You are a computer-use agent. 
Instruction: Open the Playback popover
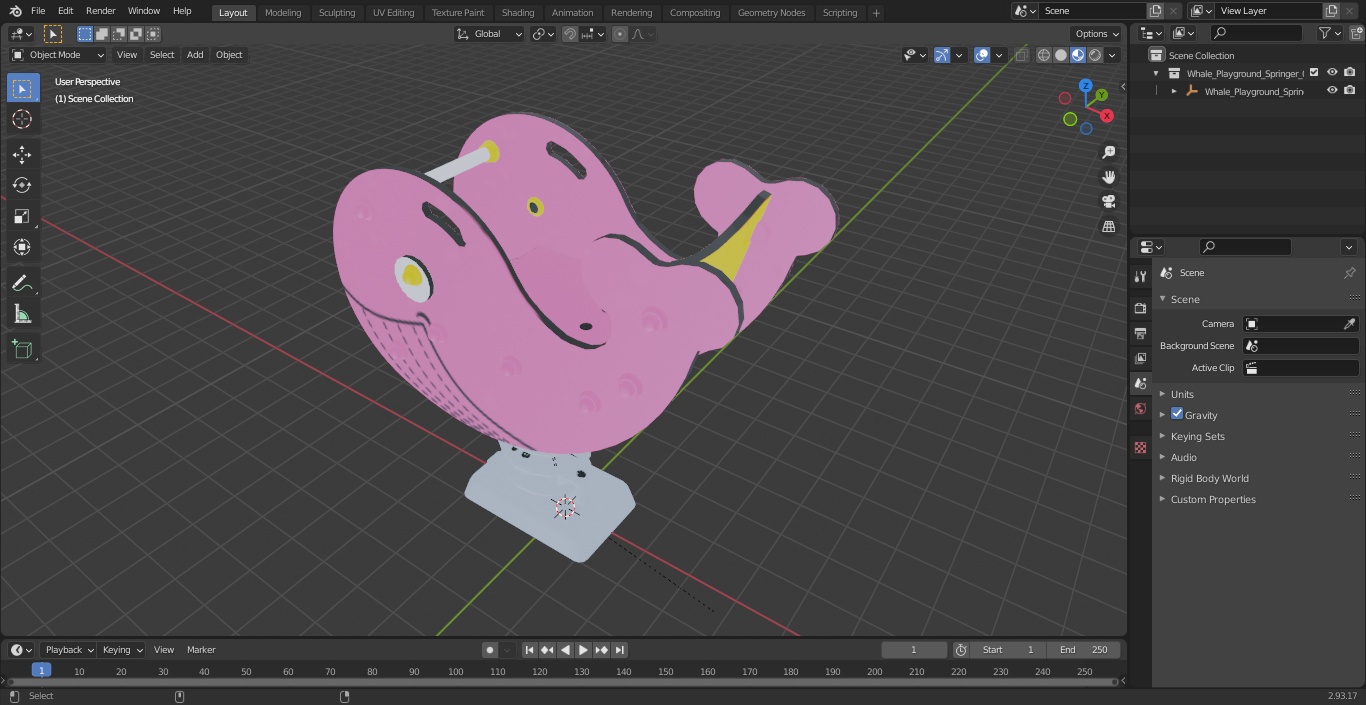click(x=69, y=650)
